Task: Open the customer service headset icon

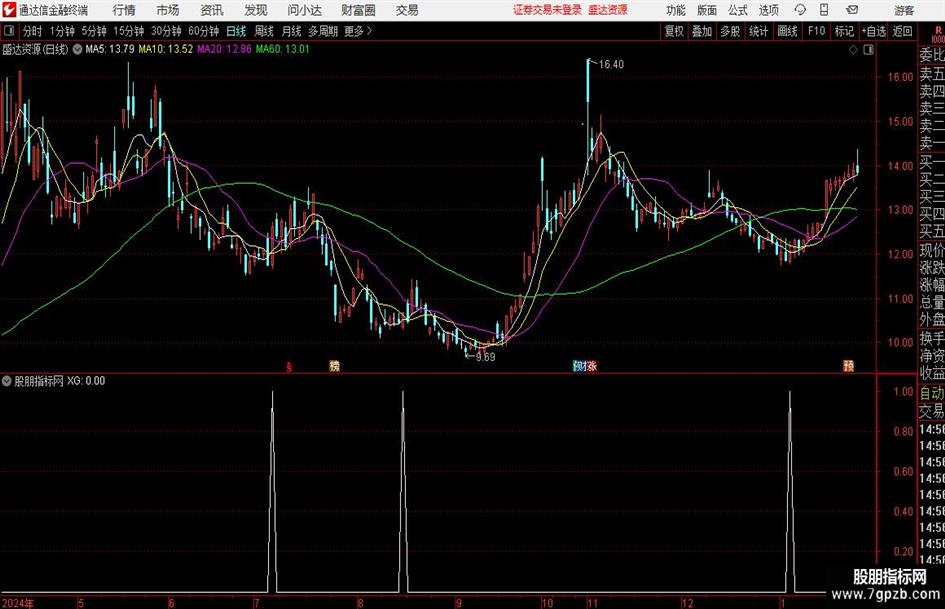Action: pos(800,10)
